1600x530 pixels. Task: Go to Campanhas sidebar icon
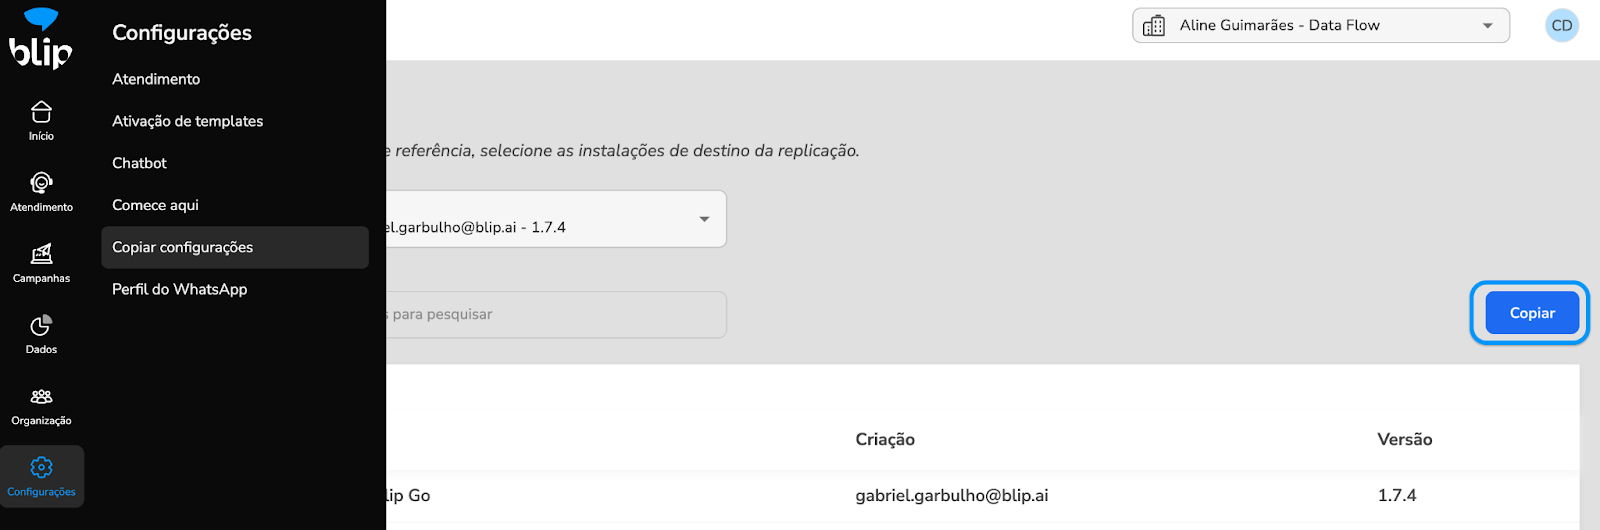tap(41, 254)
